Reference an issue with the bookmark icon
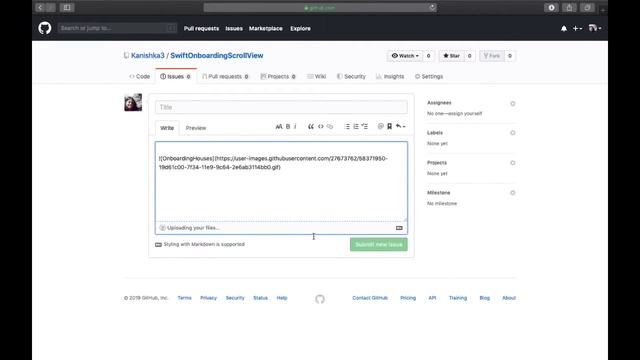This screenshot has height=360, width=640. click(x=389, y=127)
